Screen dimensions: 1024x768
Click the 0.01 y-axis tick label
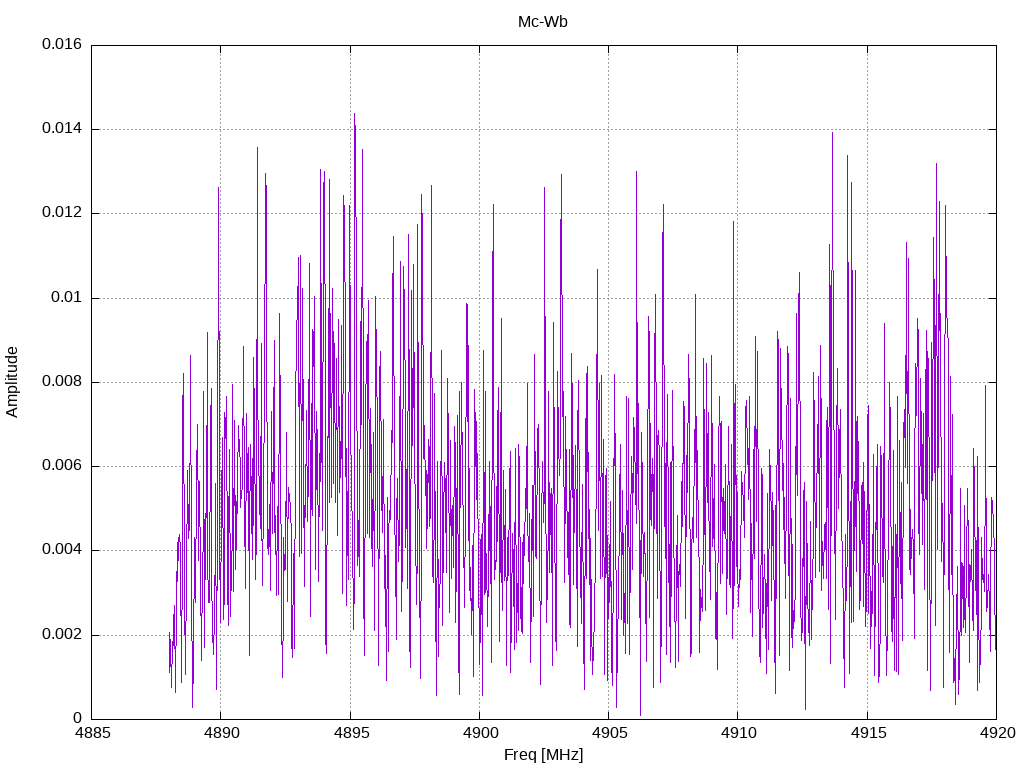(67, 298)
